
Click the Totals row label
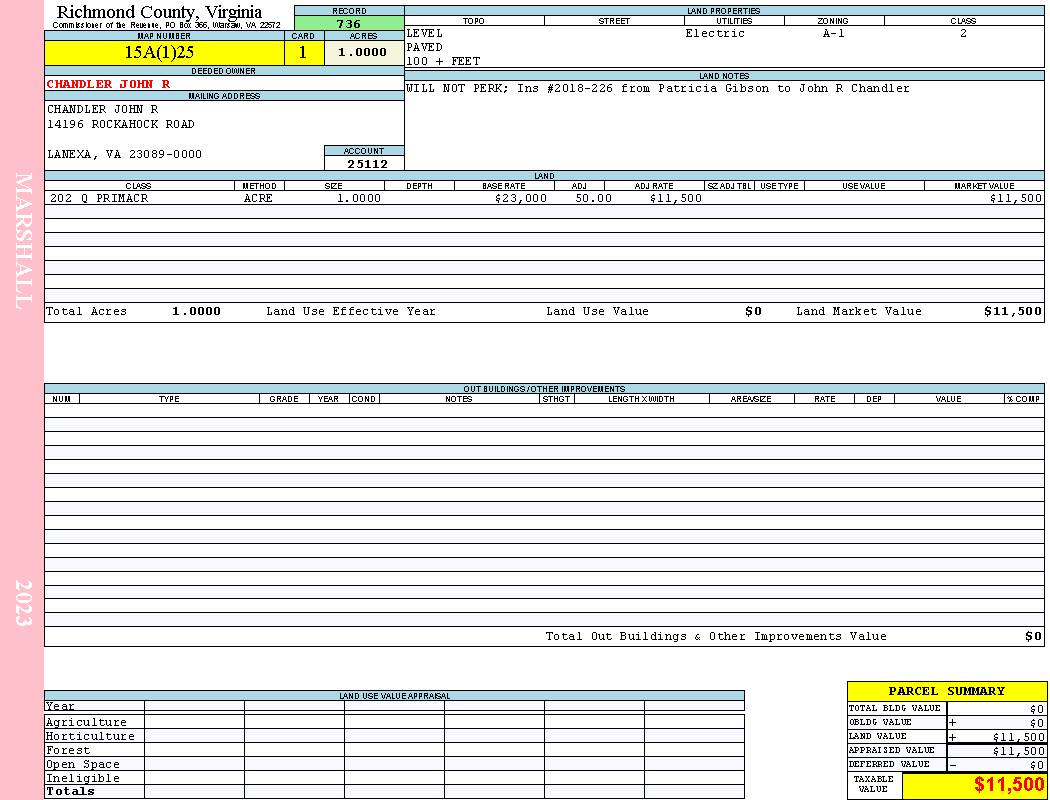pos(70,791)
